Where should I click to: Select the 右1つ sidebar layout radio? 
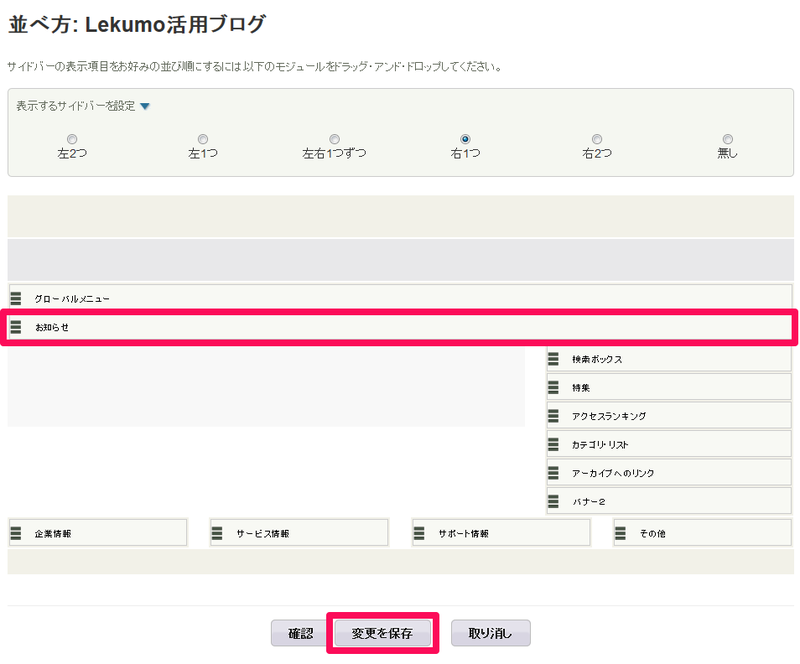pyautogui.click(x=465, y=139)
